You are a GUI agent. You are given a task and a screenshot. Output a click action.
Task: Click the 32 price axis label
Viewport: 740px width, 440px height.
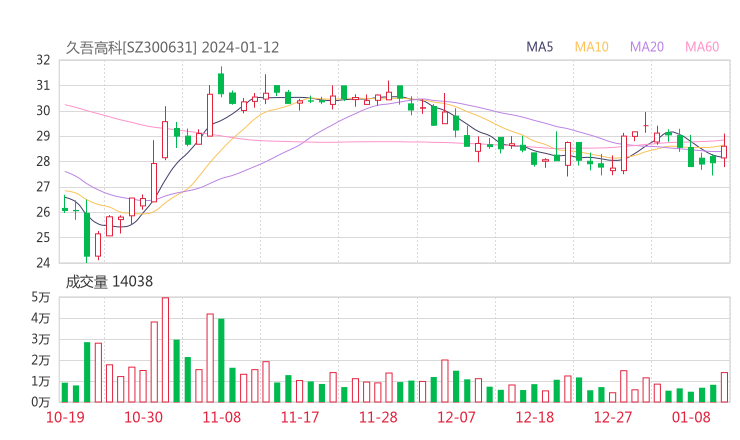[43, 60]
